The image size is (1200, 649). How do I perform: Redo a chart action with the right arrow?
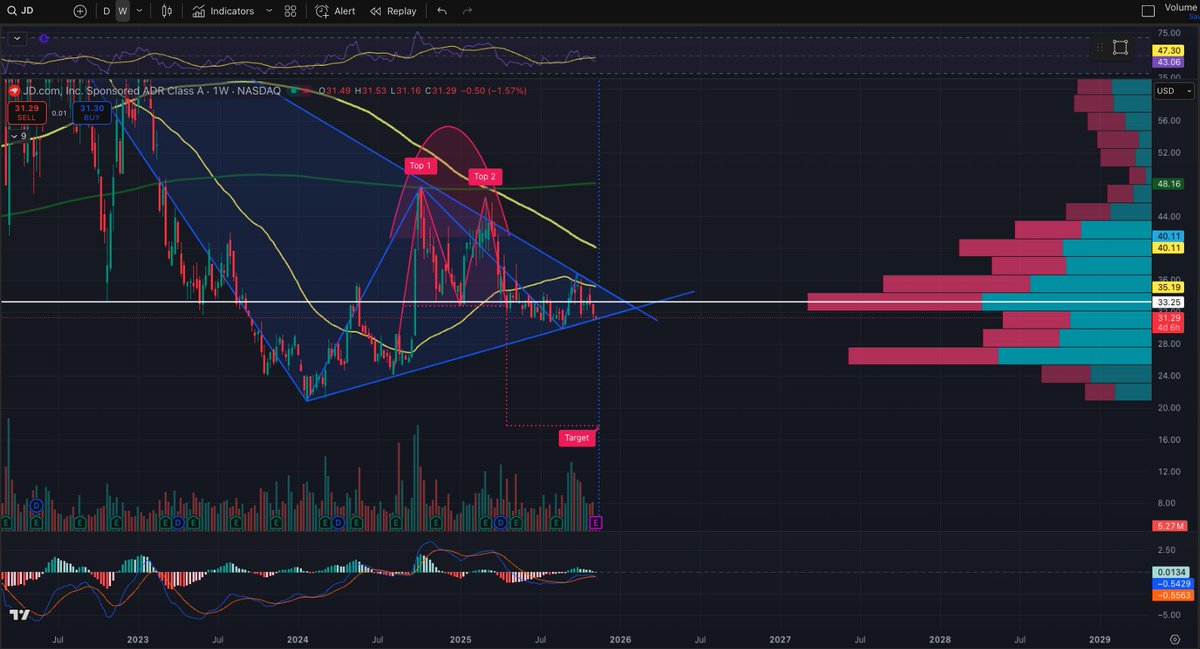(x=466, y=11)
